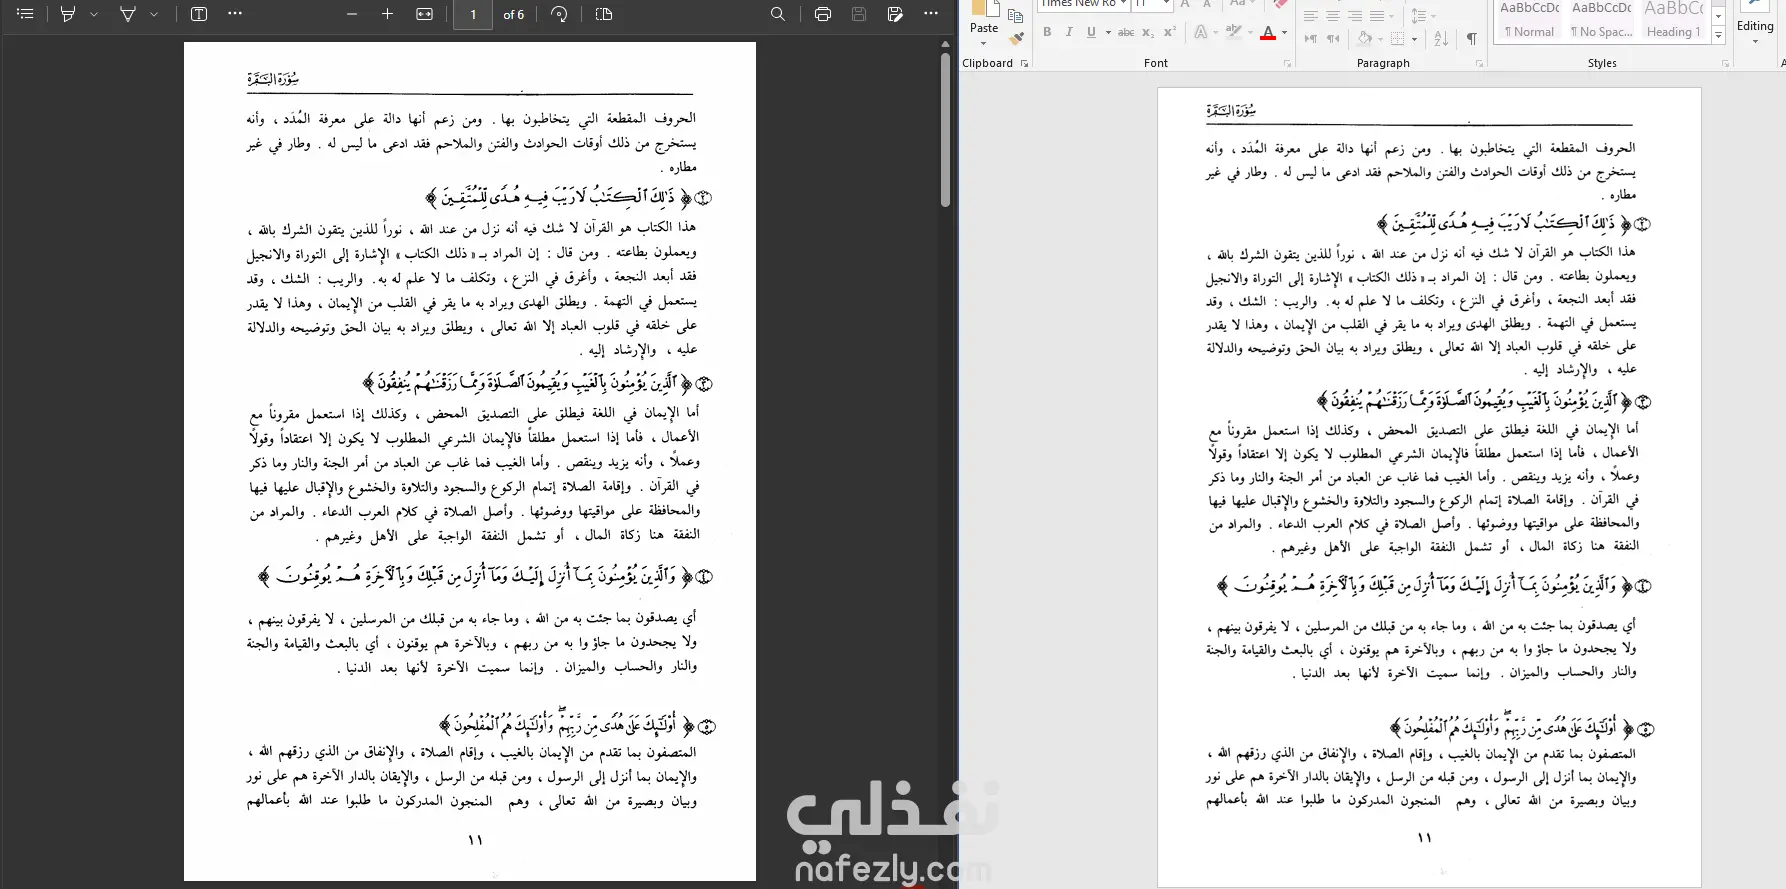Click the PDF vertical scrollbar thumb
The width and height of the screenshot is (1786, 889).
[x=946, y=130]
